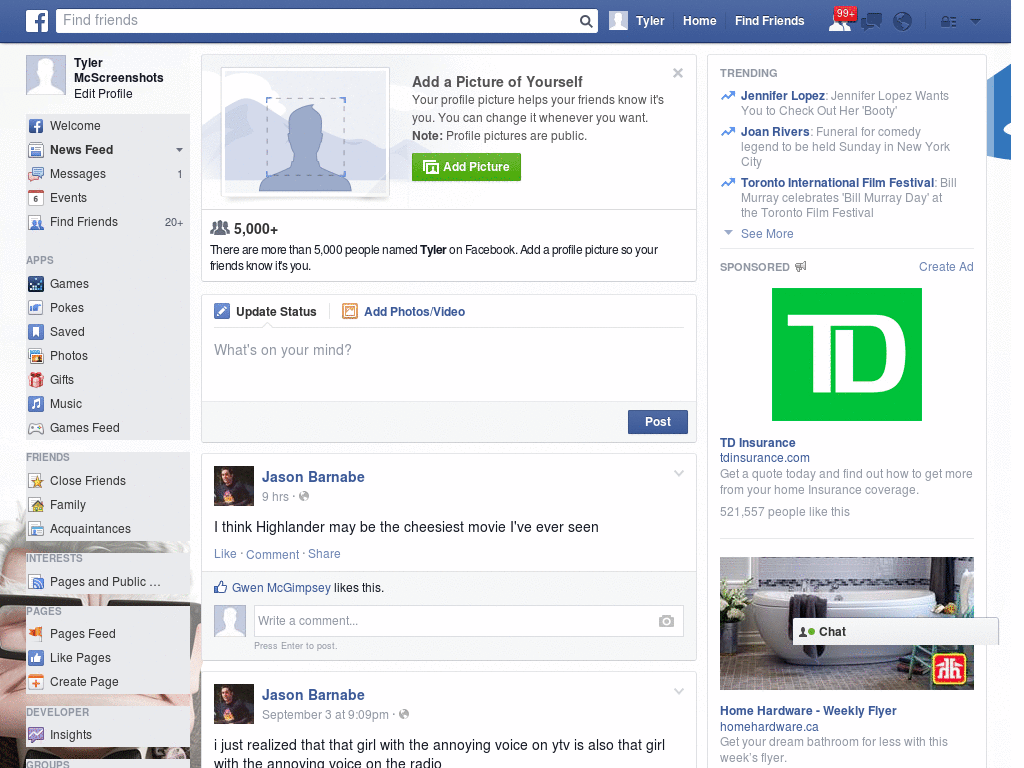The image size is (1024, 768).
Task: Click the Facebook logo icon
Action: pos(37,21)
